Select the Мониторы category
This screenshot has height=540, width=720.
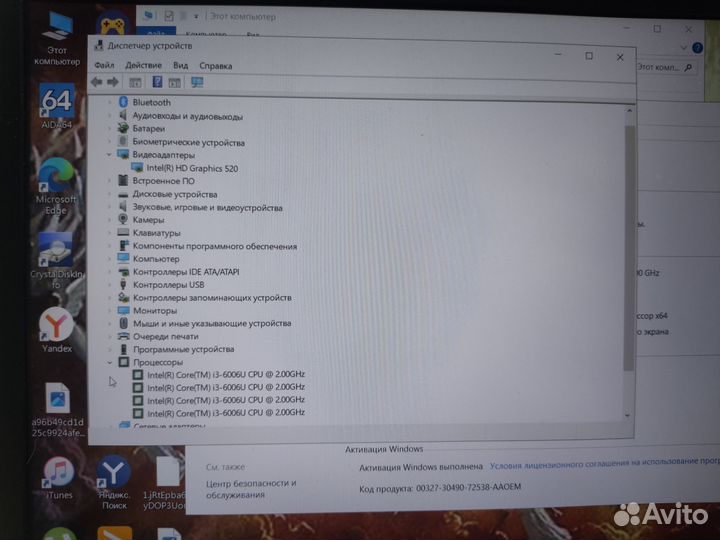point(155,311)
